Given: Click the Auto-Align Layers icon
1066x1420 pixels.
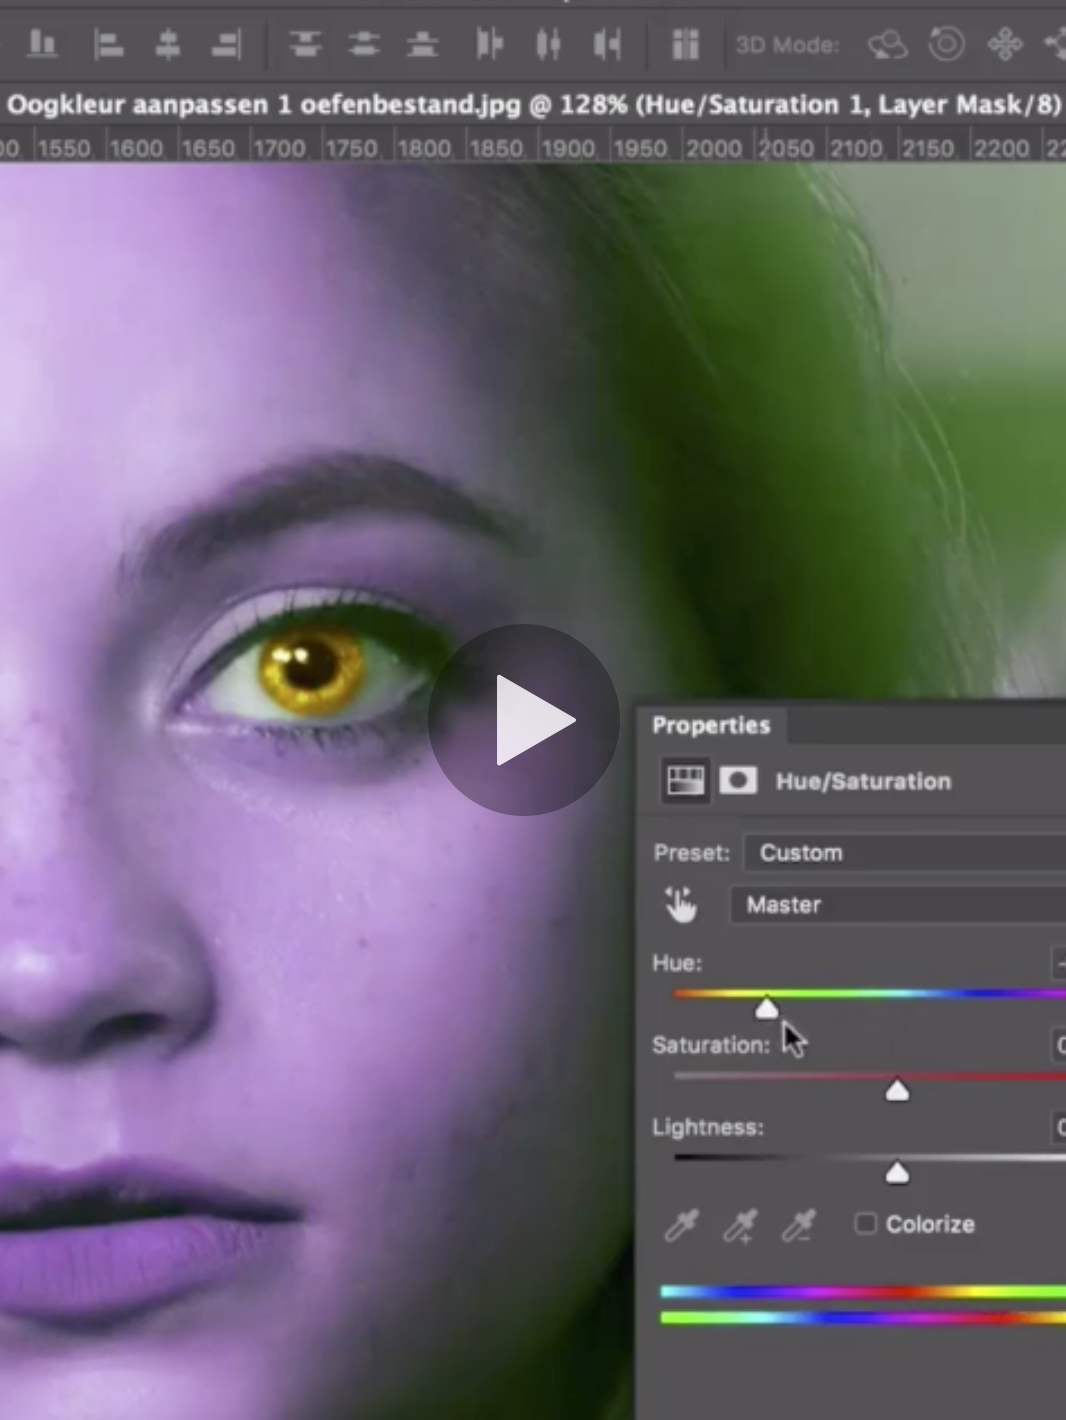Looking at the screenshot, I should pyautogui.click(x=685, y=44).
